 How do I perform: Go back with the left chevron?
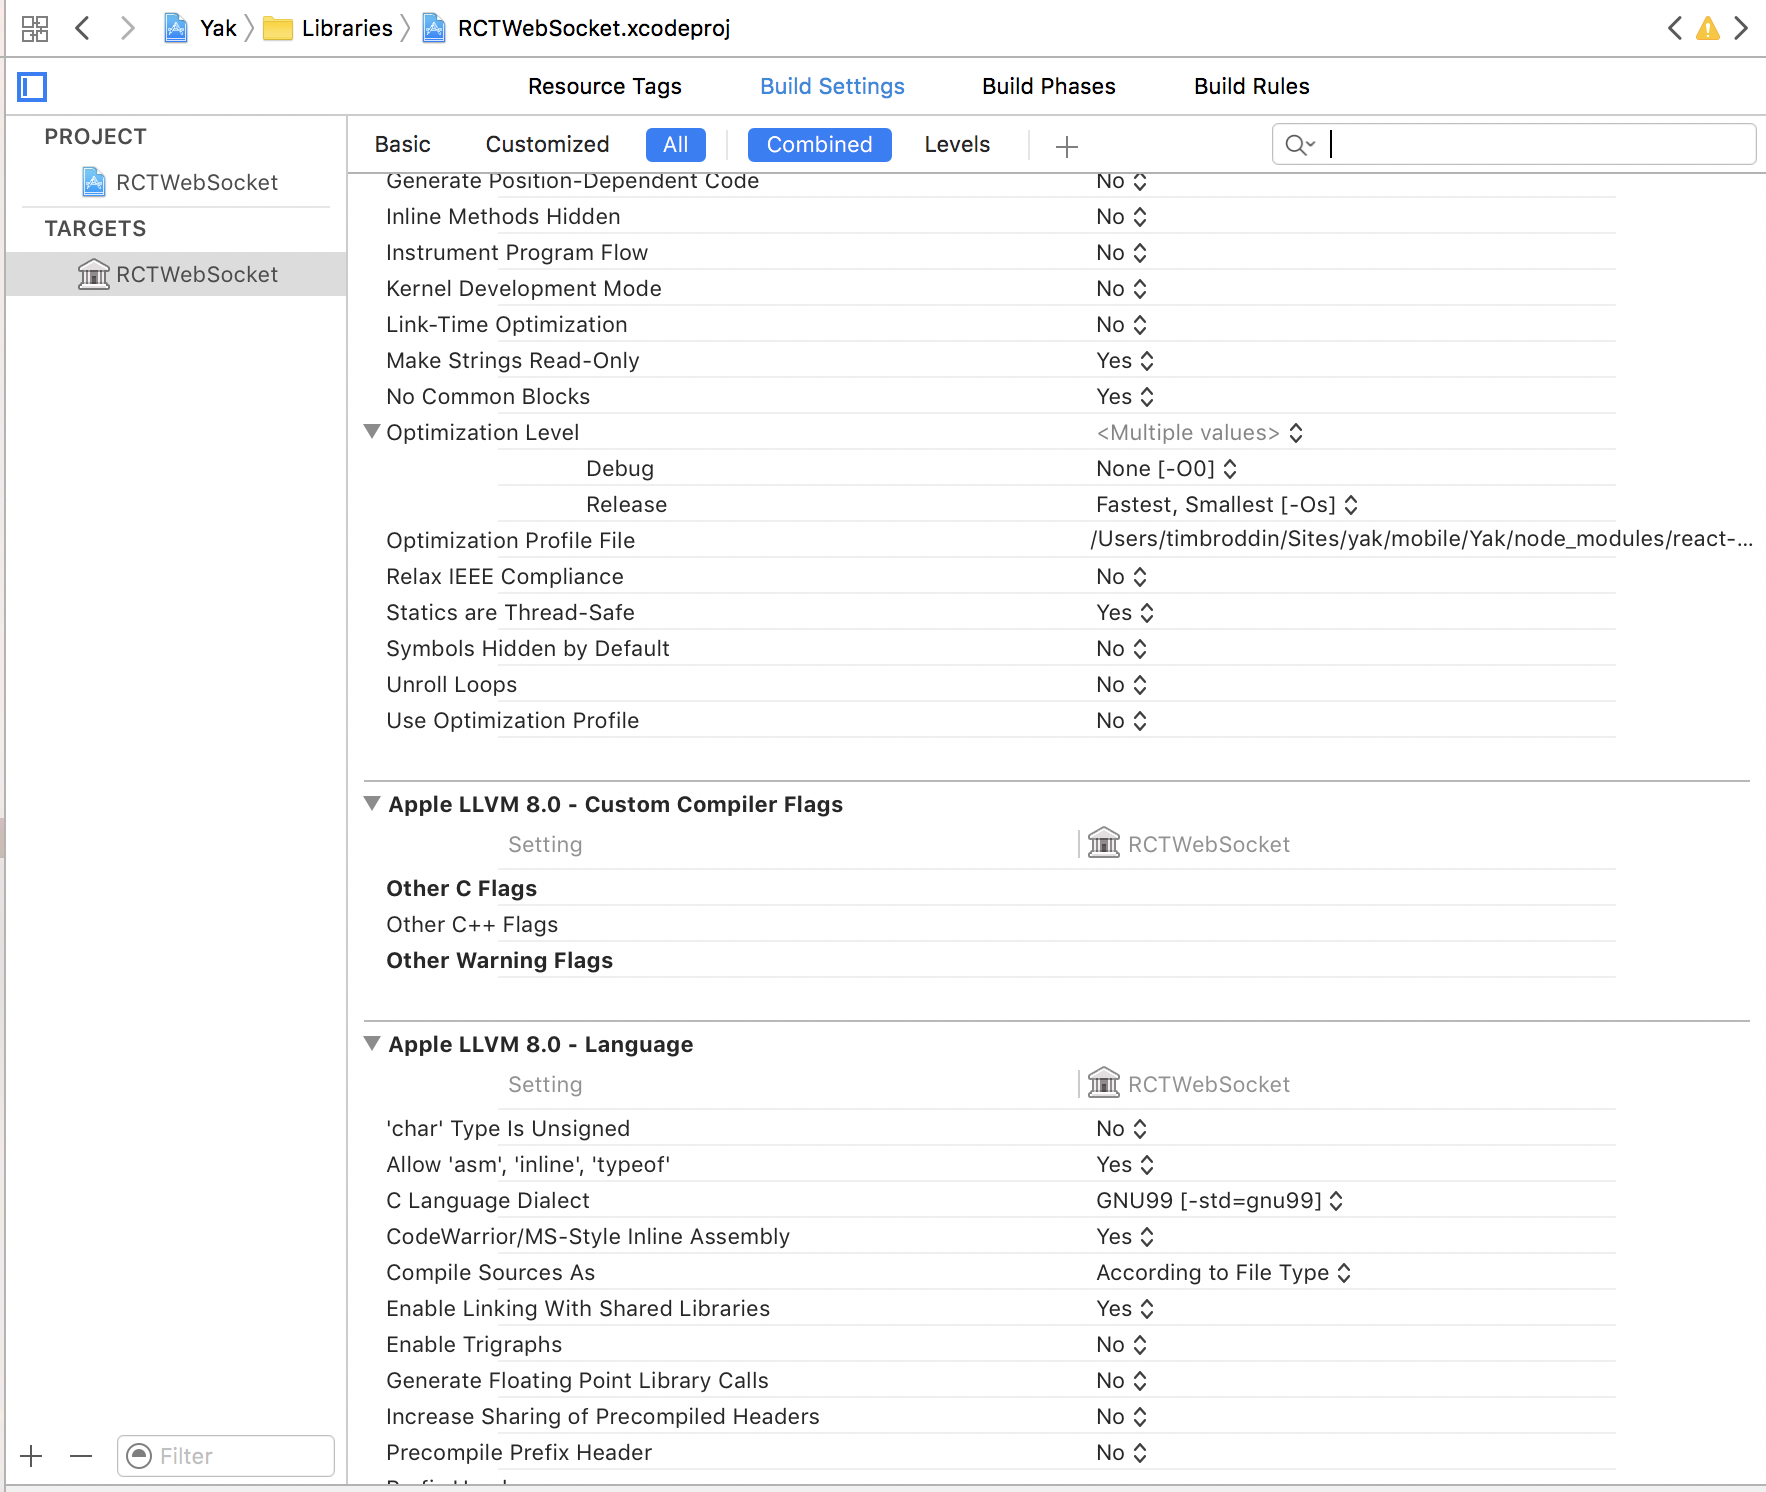[x=83, y=28]
